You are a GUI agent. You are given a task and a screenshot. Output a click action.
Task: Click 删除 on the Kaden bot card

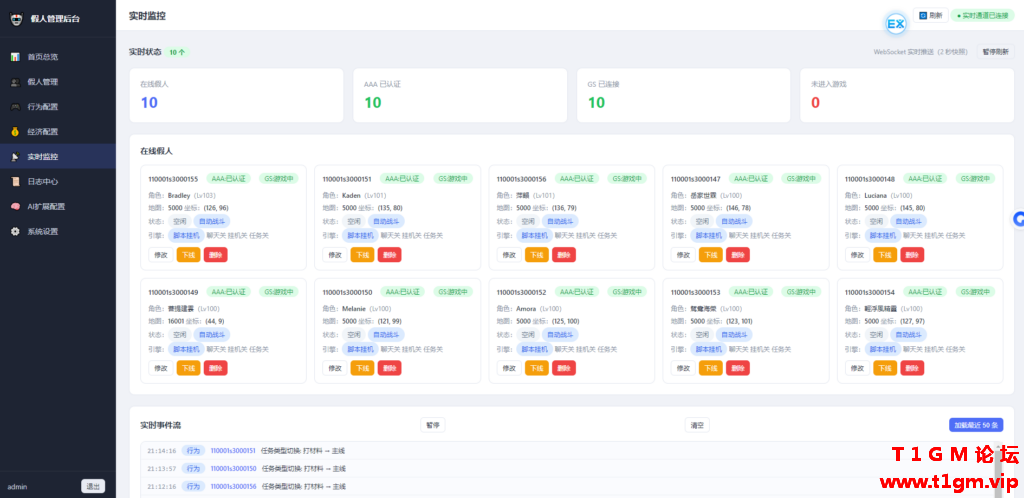pos(389,255)
